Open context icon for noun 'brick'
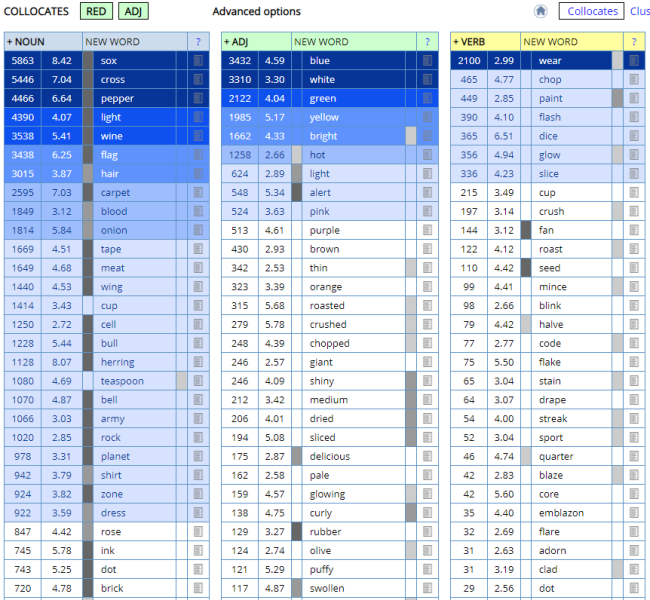This screenshot has height=600, width=650. [x=198, y=588]
